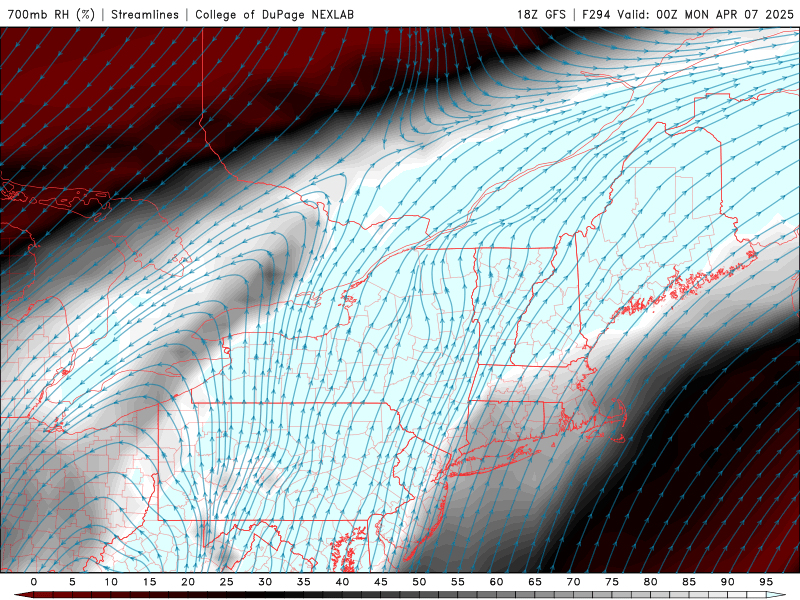Click the "5" value on the color scale
The image size is (800, 600).
pos(72,582)
